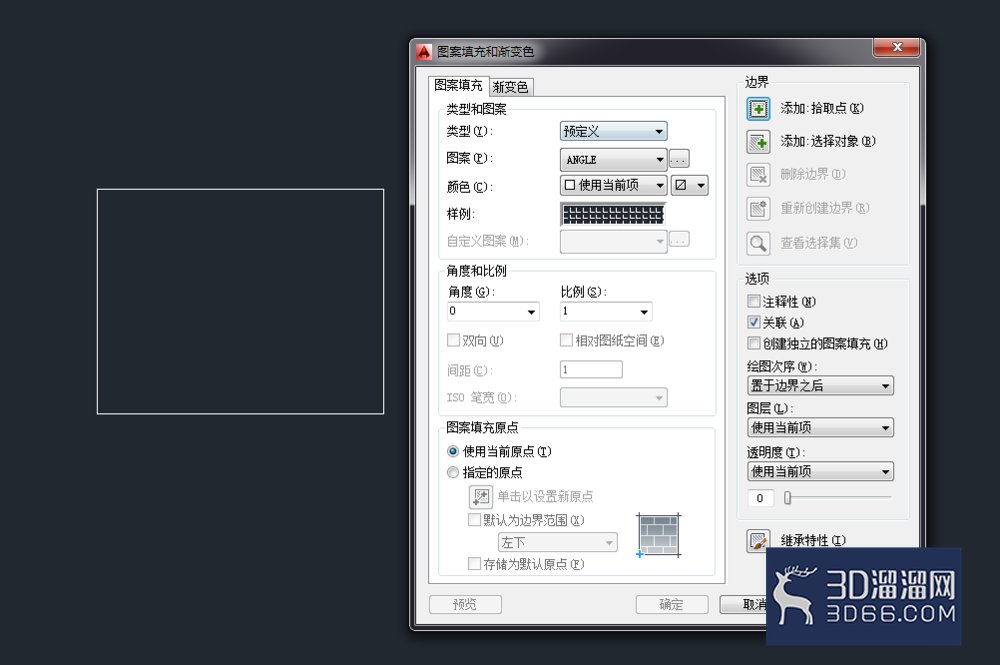Click the transparency value field

point(760,498)
